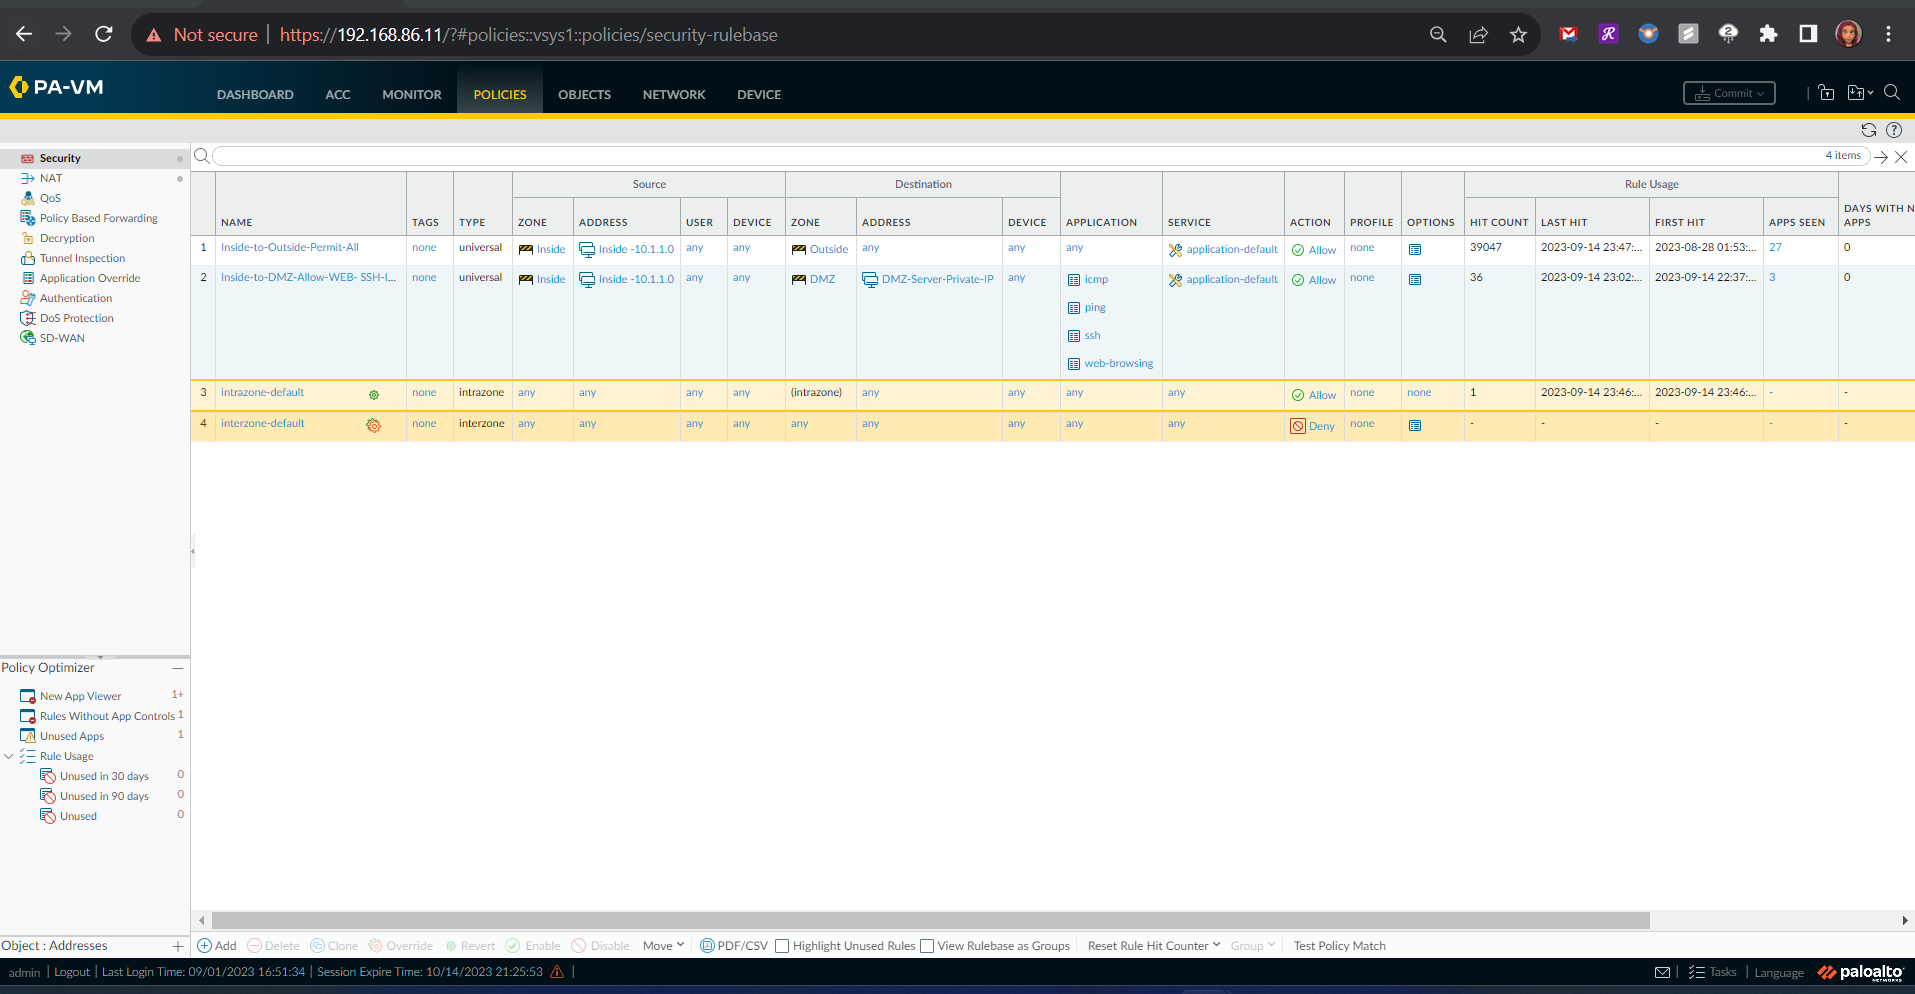Bookmark page with the star icon
This screenshot has height=994, width=1915.
[1518, 35]
